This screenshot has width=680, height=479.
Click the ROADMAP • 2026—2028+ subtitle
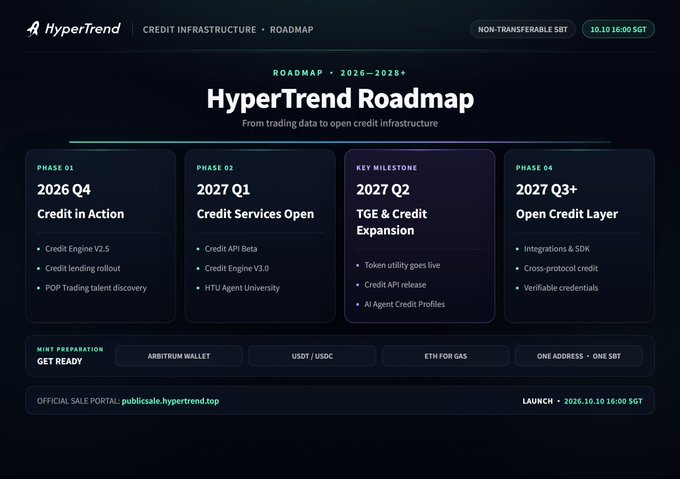(x=340, y=73)
